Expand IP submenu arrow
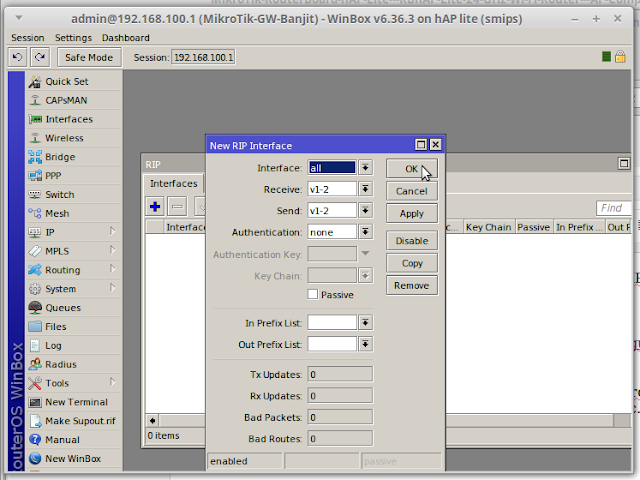Image resolution: width=640 pixels, height=480 pixels. tap(113, 231)
